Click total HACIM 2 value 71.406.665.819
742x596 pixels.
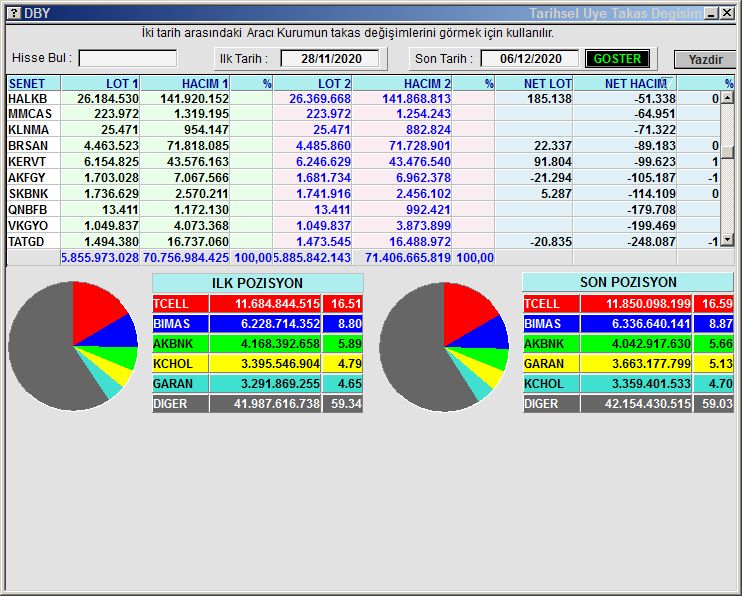(x=407, y=258)
